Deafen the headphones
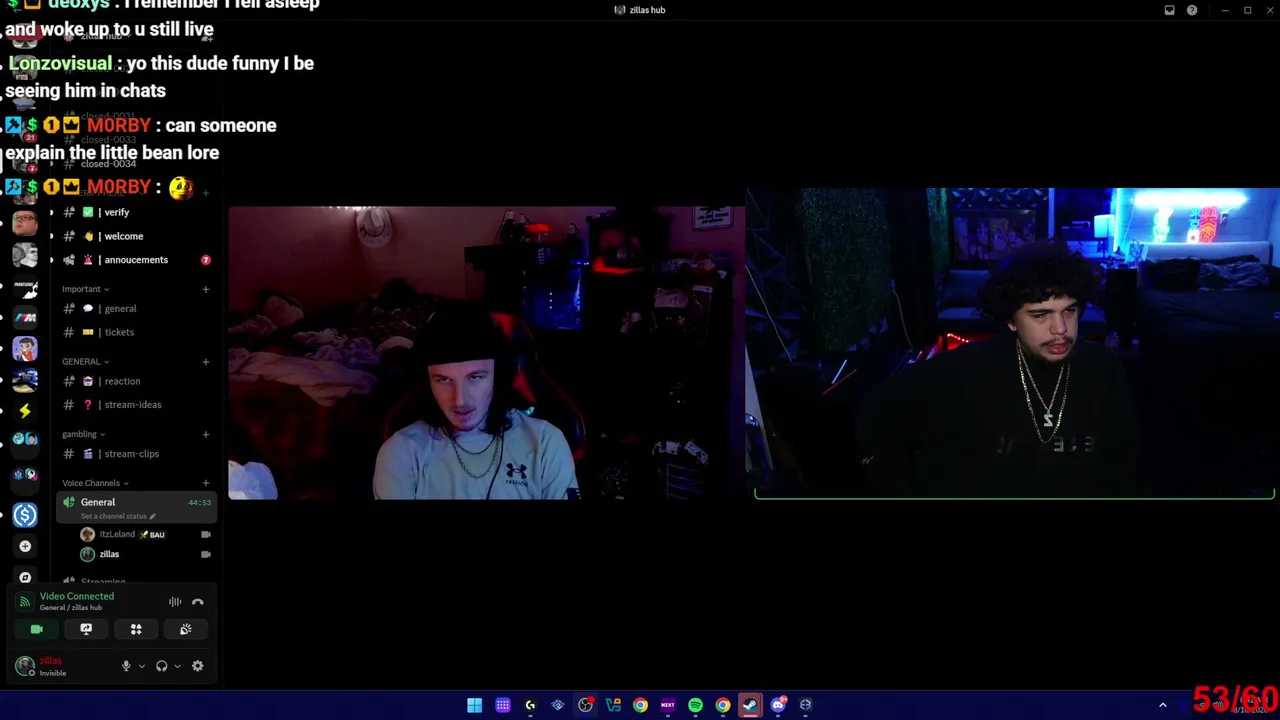The image size is (1280, 720). 161,666
